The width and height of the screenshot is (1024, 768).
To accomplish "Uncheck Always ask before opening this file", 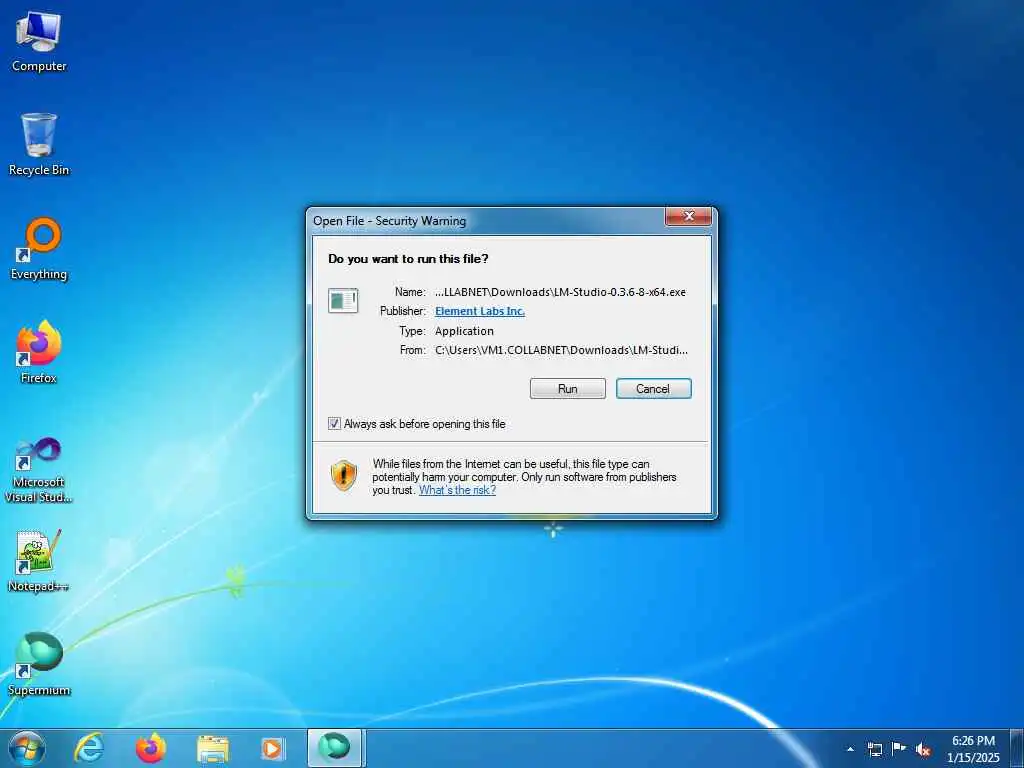I will 334,424.
